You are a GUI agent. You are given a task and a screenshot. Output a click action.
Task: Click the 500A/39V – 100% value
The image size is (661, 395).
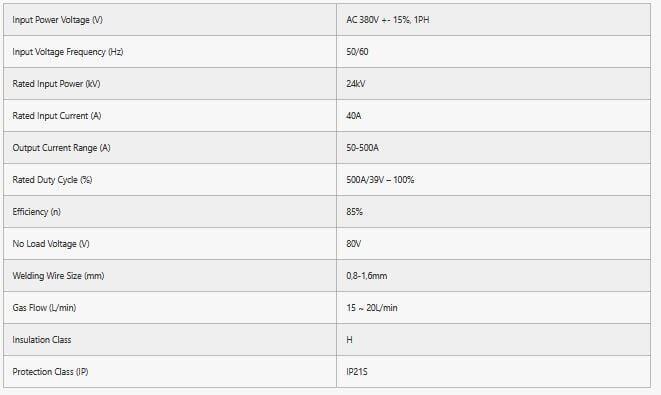point(380,180)
